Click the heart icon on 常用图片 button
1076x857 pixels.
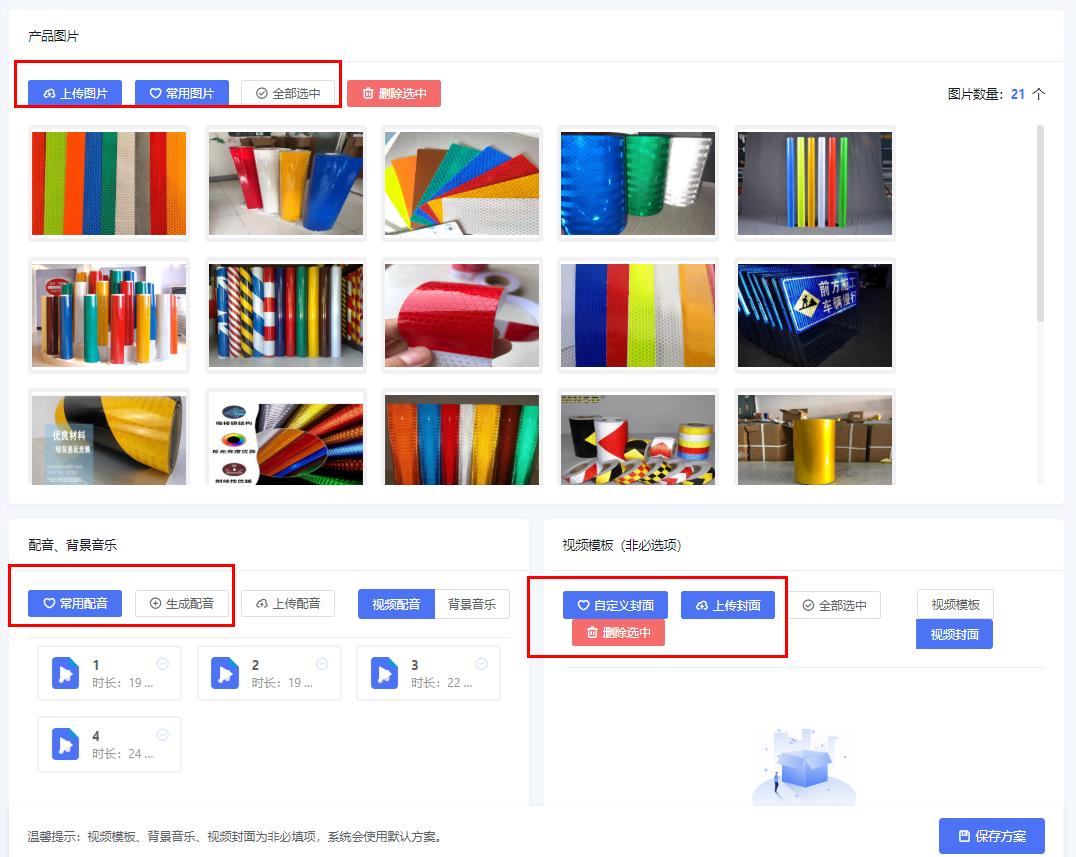[156, 93]
